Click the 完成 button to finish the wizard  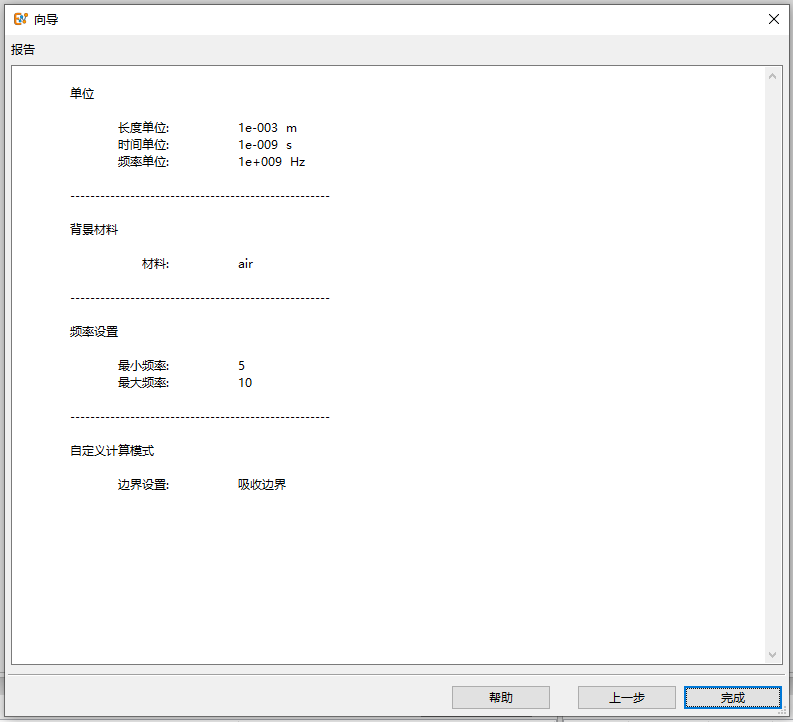tap(732, 698)
